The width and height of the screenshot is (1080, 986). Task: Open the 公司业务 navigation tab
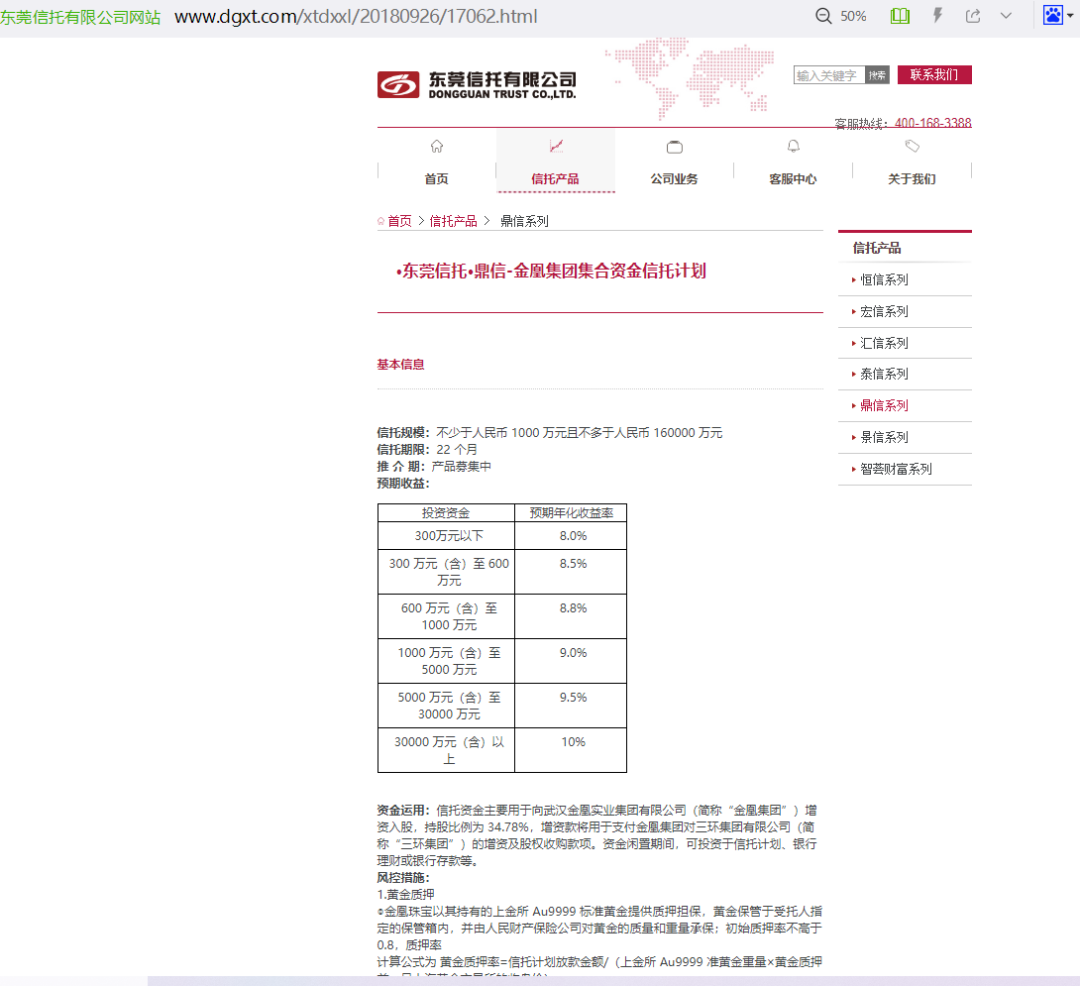coord(674,179)
